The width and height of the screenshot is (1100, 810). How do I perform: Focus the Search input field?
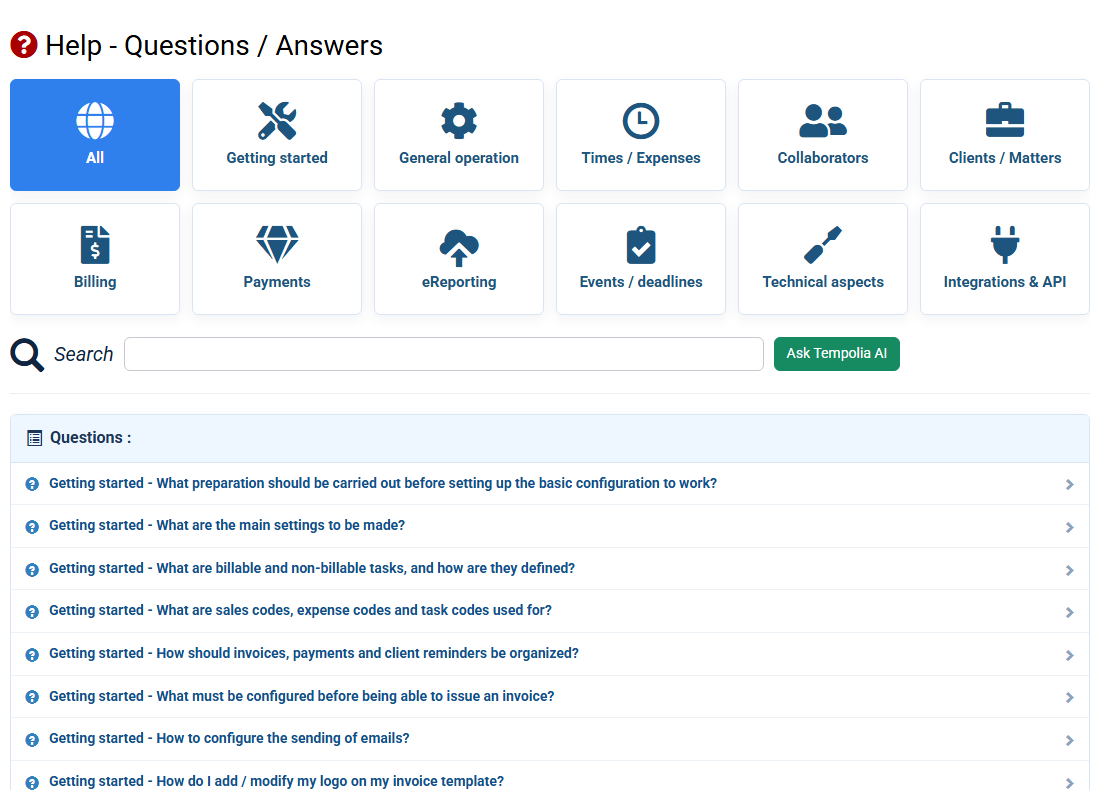(x=443, y=353)
